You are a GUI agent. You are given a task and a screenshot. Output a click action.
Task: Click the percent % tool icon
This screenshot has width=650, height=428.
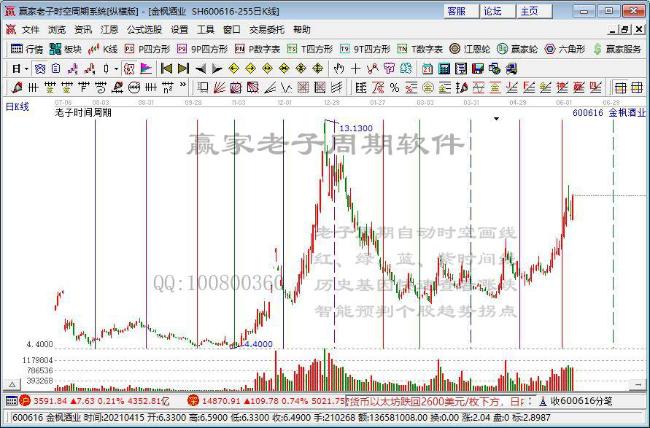click(394, 88)
